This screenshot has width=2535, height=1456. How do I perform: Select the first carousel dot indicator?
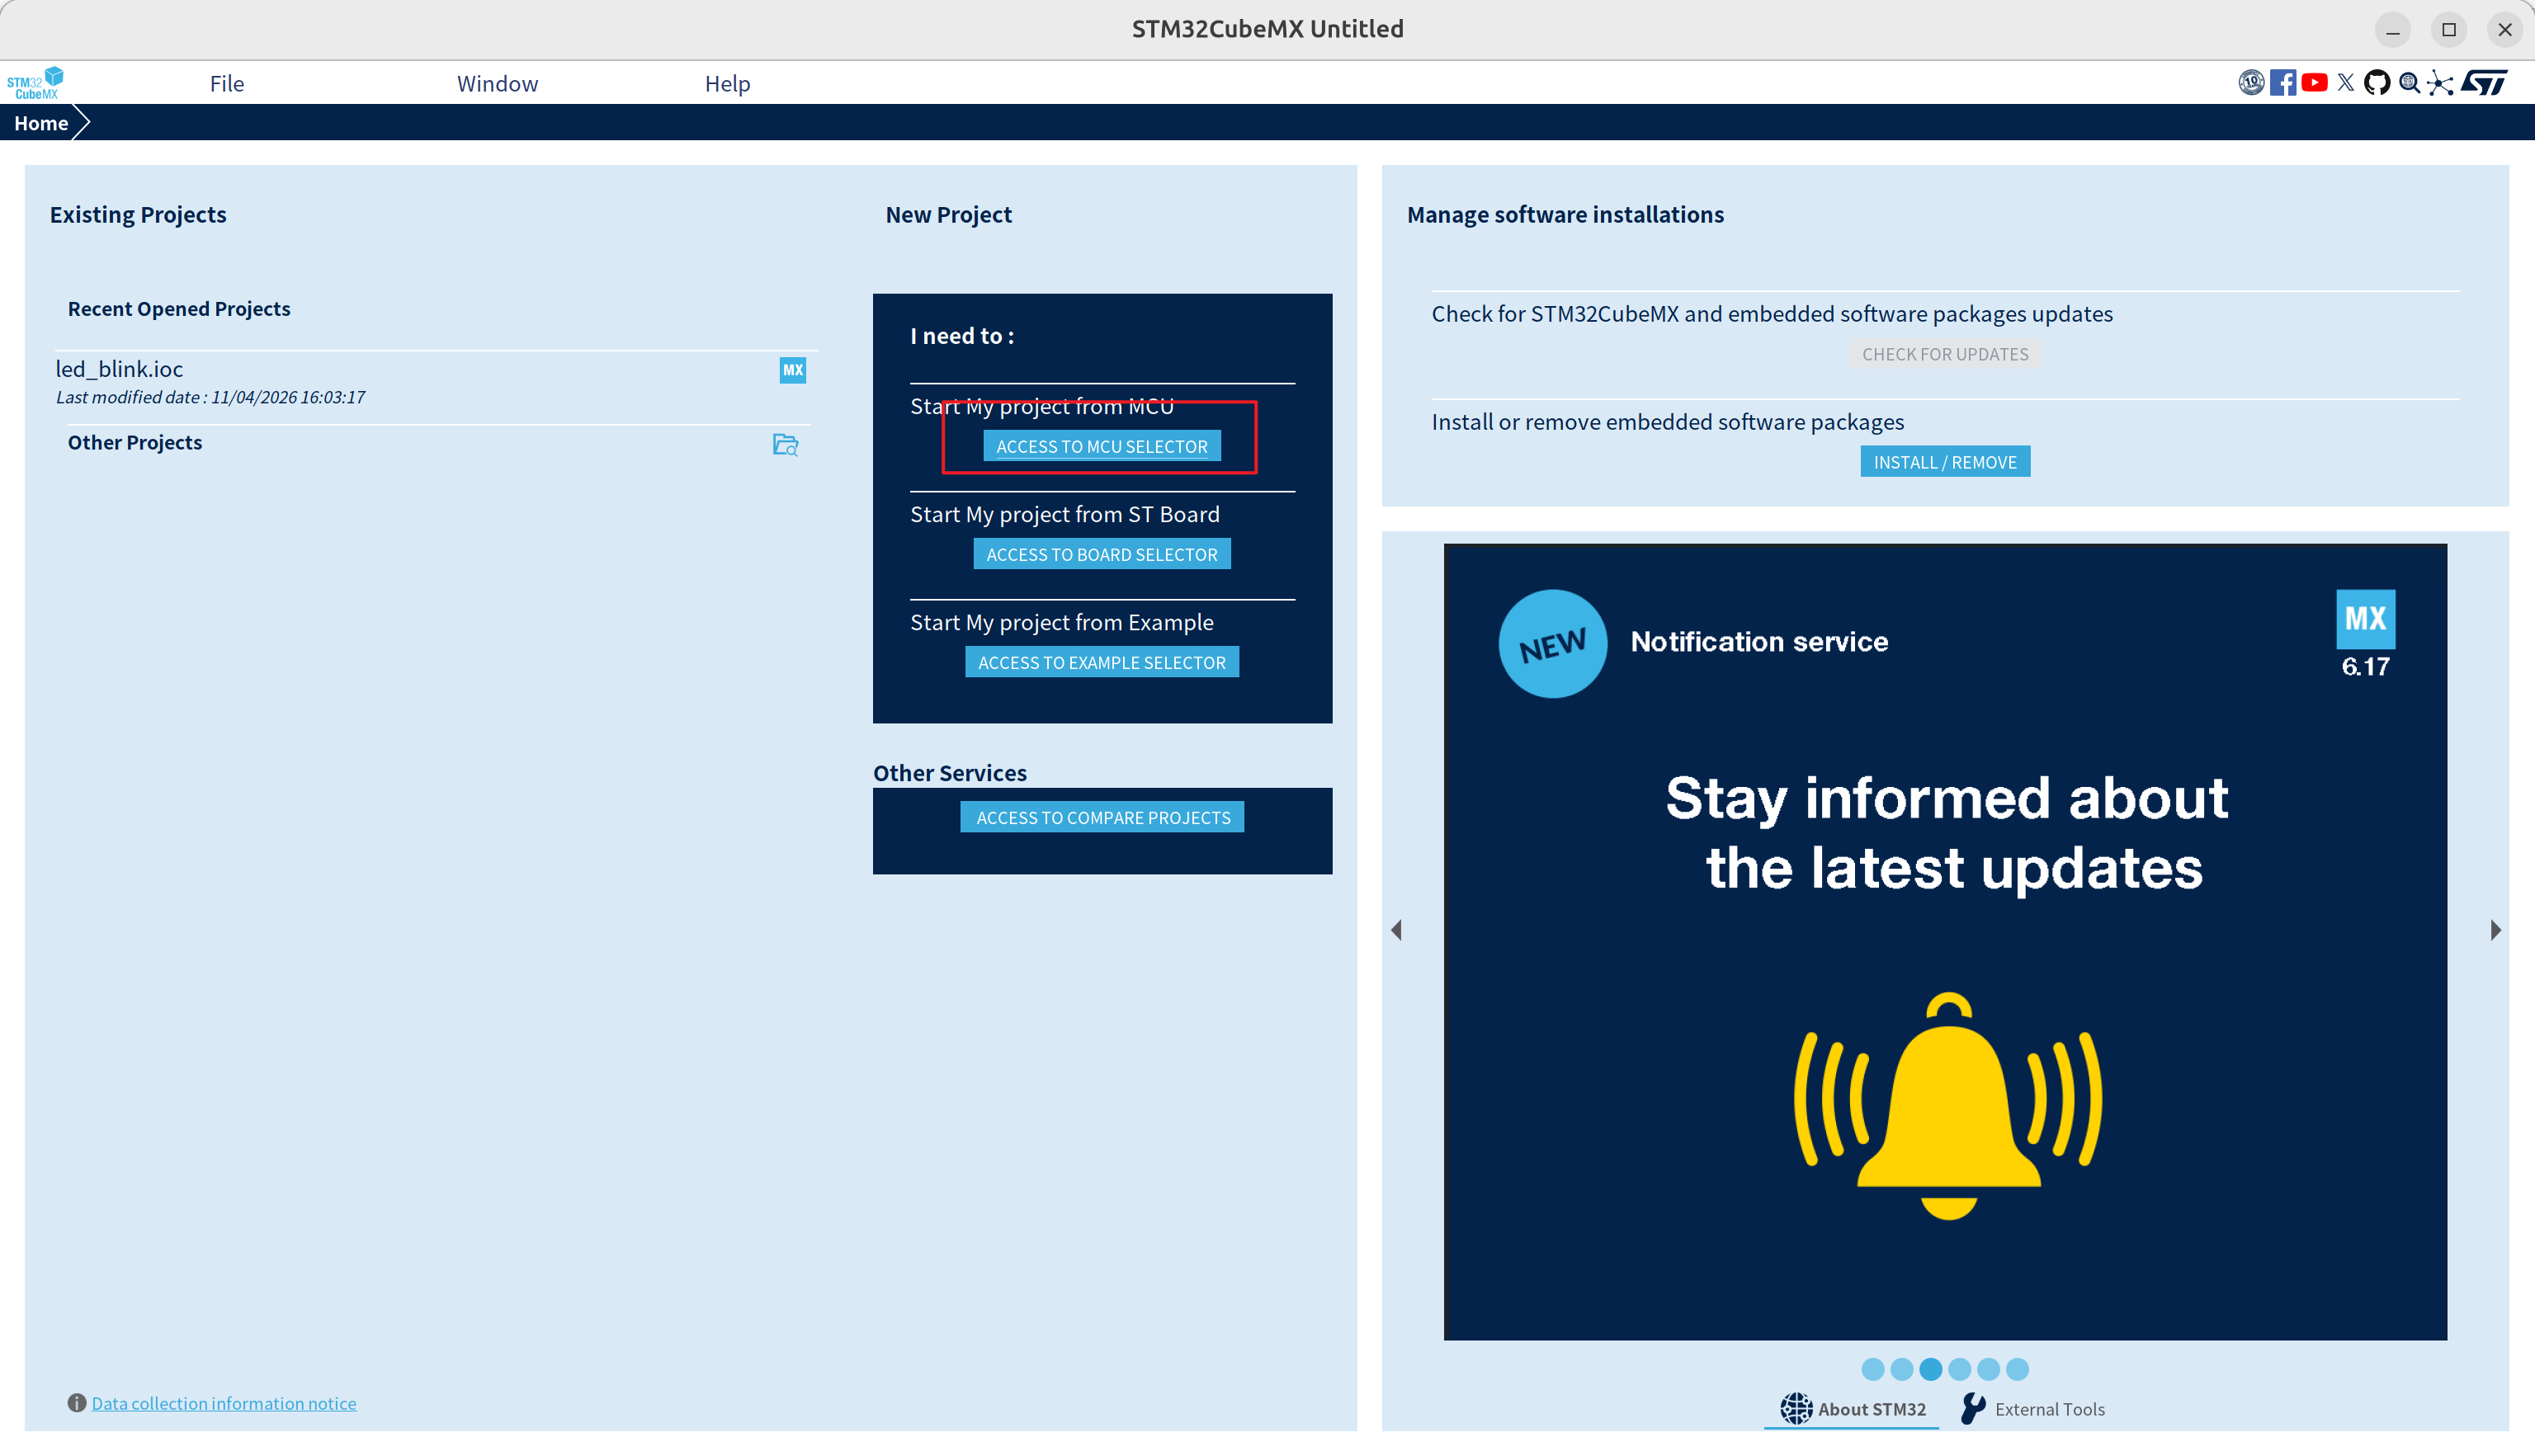[1873, 1369]
